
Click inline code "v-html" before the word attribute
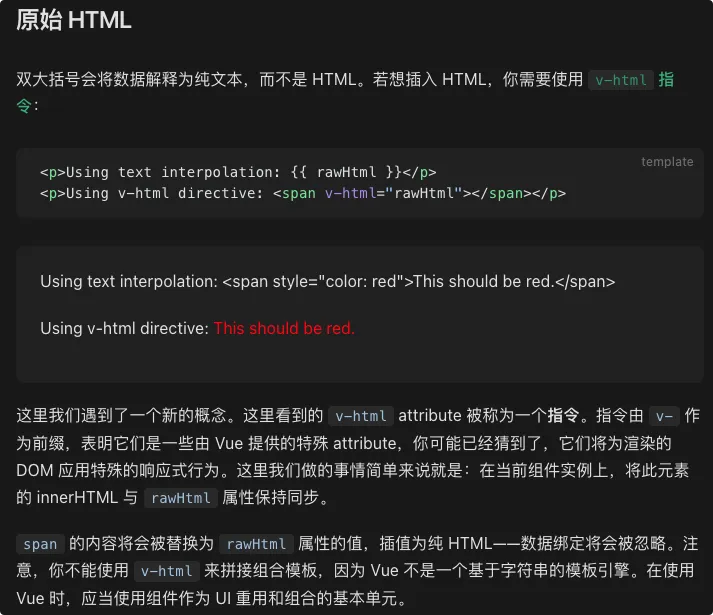point(361,416)
